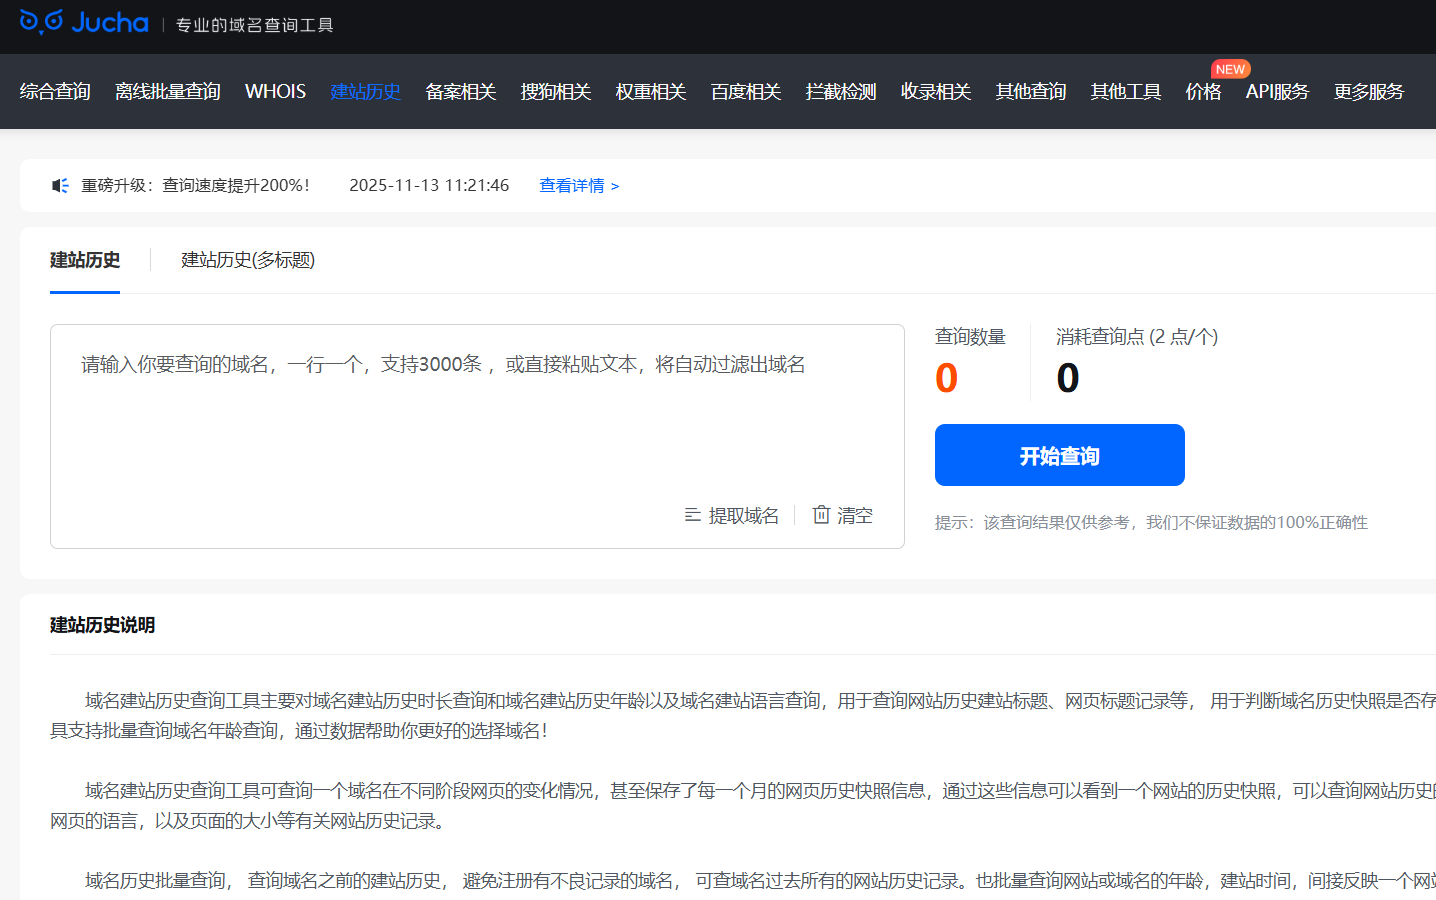Click the Jucha owl logo
The width and height of the screenshot is (1436, 900).
(42, 22)
